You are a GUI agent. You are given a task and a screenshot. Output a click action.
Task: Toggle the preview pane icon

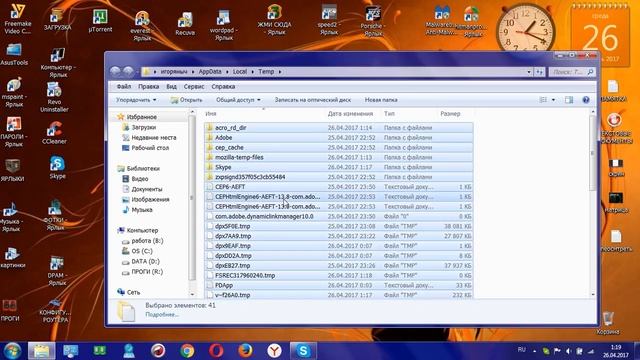coord(569,100)
